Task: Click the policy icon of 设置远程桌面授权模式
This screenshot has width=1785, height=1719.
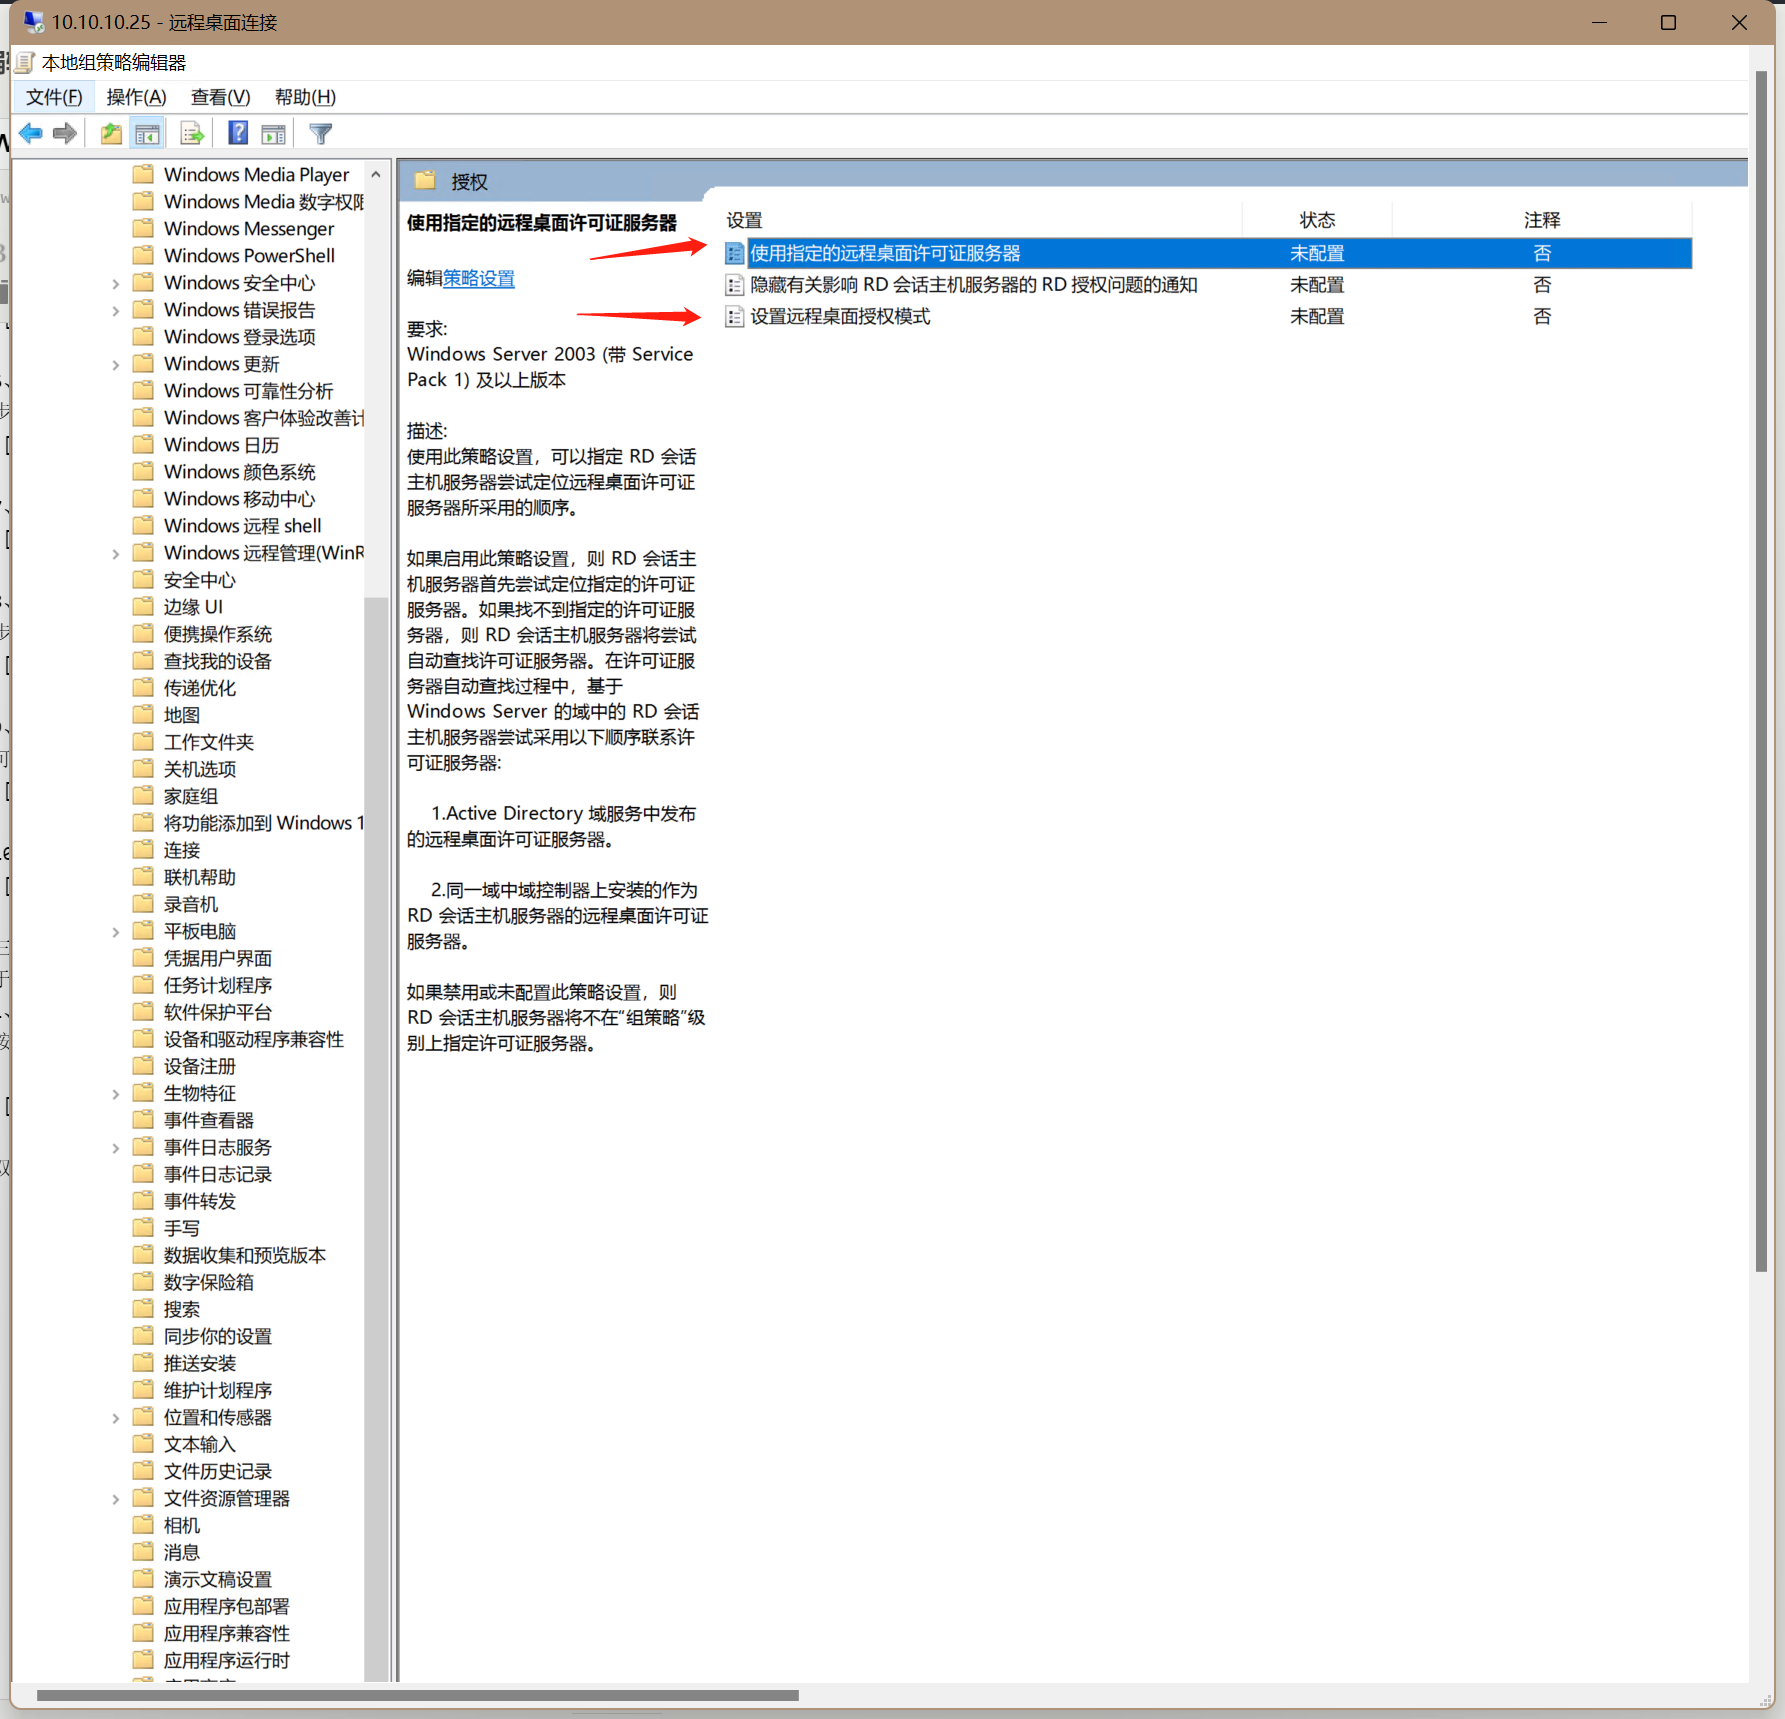Action: (735, 317)
